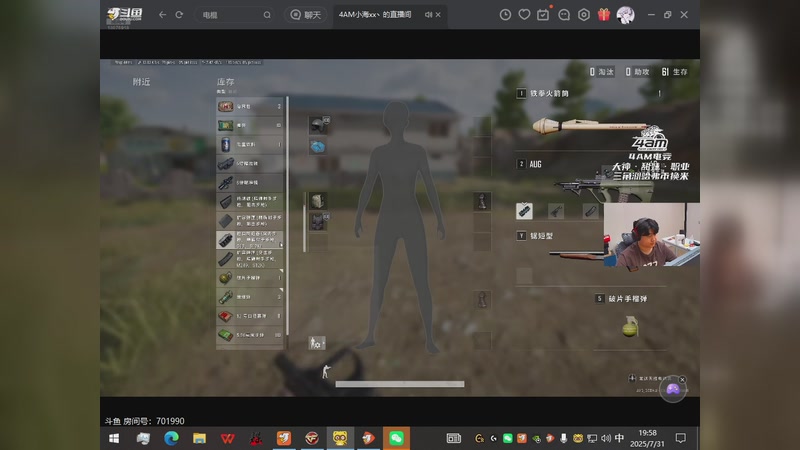This screenshot has height=450, width=800.
Task: Click the search magnifier icon
Action: (267, 15)
